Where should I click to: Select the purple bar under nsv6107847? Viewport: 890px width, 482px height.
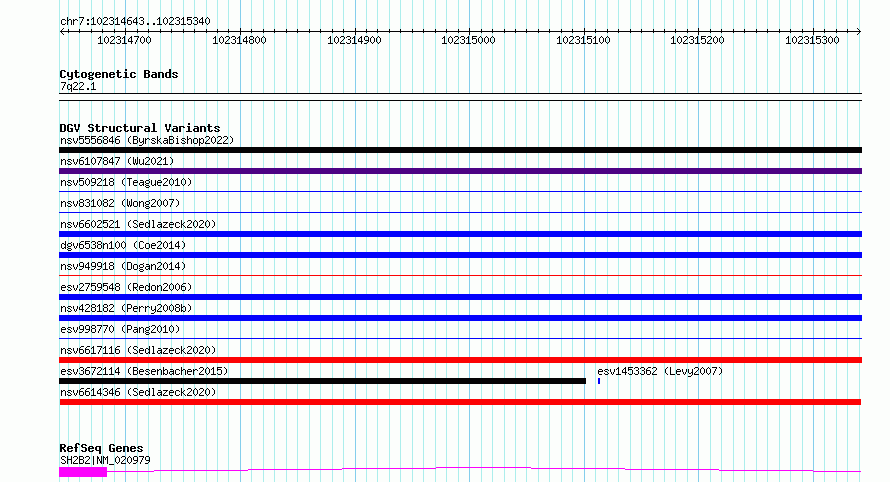tap(460, 171)
